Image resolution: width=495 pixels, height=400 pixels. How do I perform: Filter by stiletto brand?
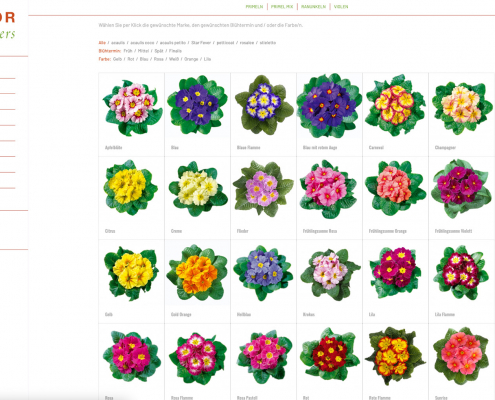click(268, 43)
